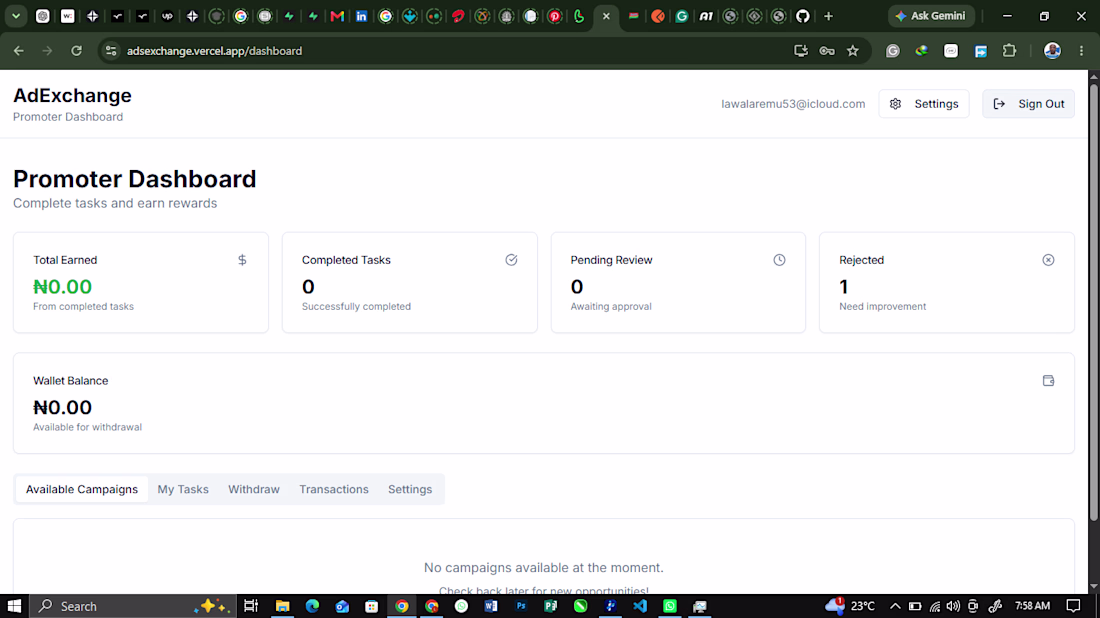1100x618 pixels.
Task: Click the Windows taskbar Search box
Action: [133, 606]
